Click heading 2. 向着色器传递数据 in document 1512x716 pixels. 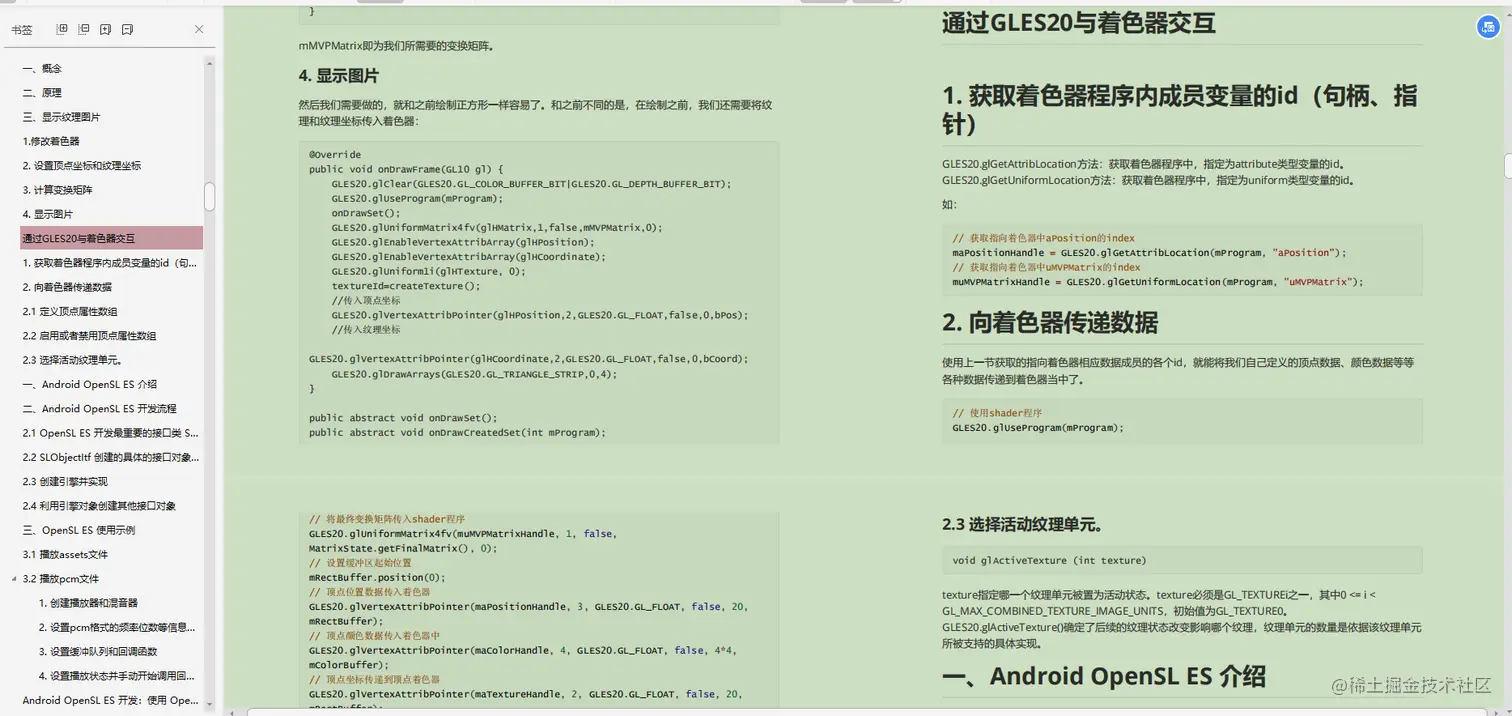tap(1050, 322)
